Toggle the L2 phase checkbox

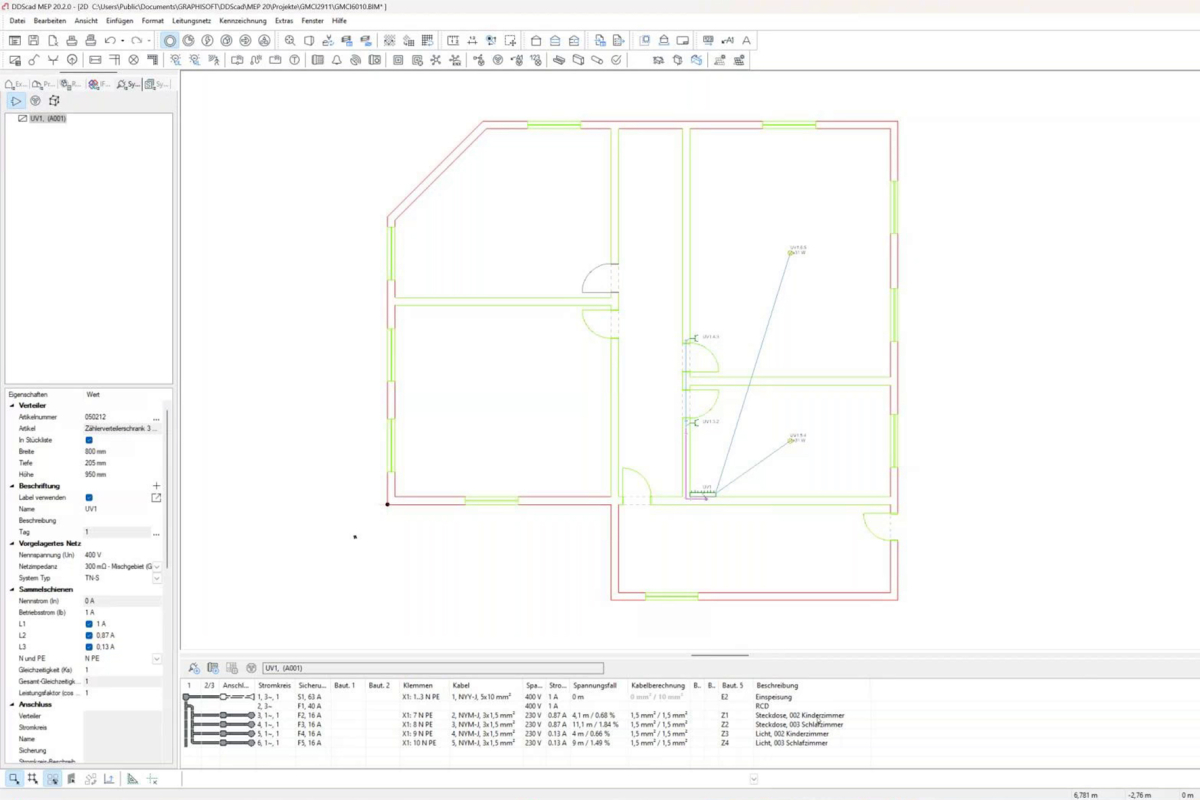coord(89,635)
